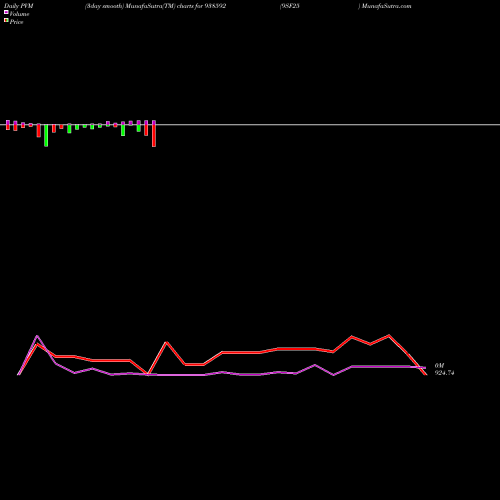Select the "Volume" legend label
Image resolution: width=500 pixels, height=500 pixels.
(19, 14)
